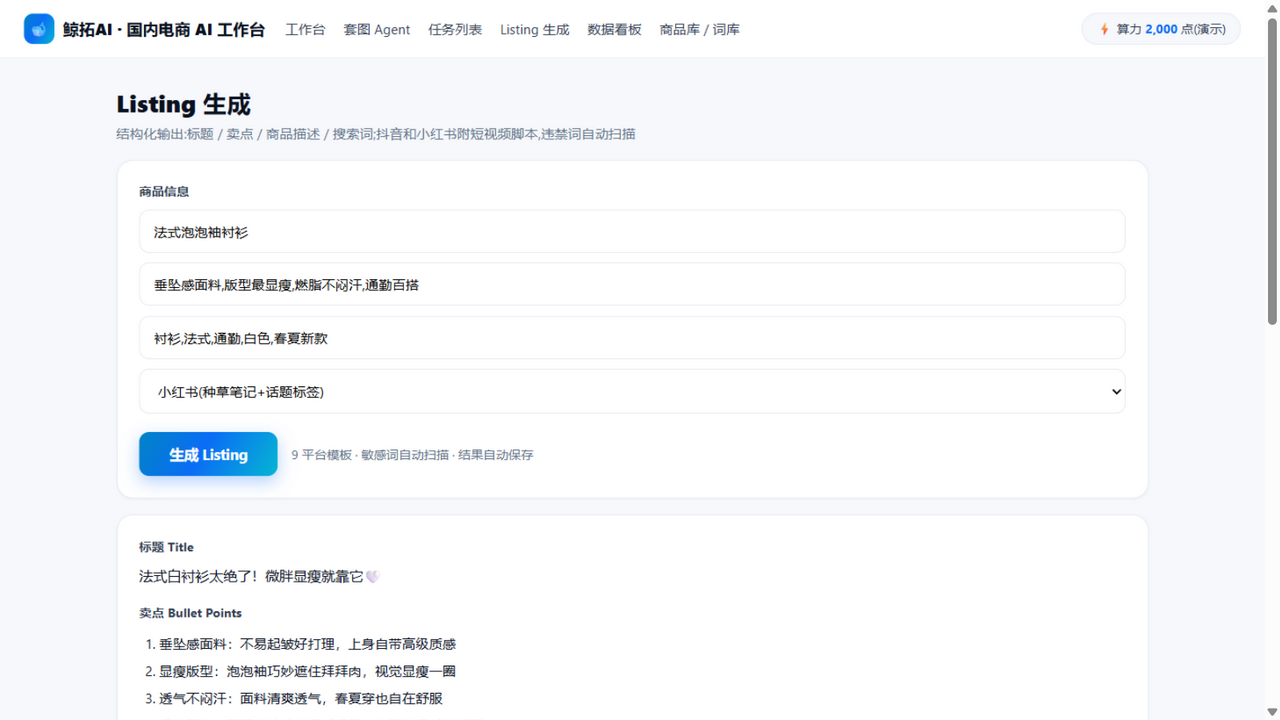Click the page's vertical scrollbar thumb

pyautogui.click(x=1272, y=170)
